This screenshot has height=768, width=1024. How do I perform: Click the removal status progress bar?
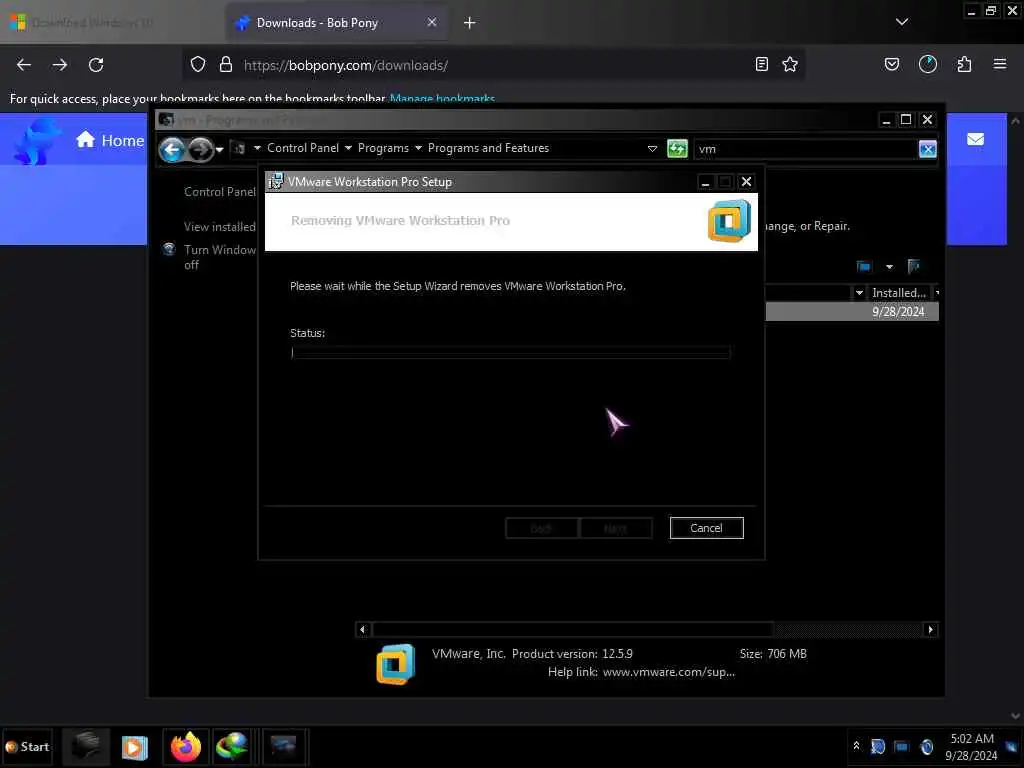click(x=510, y=353)
